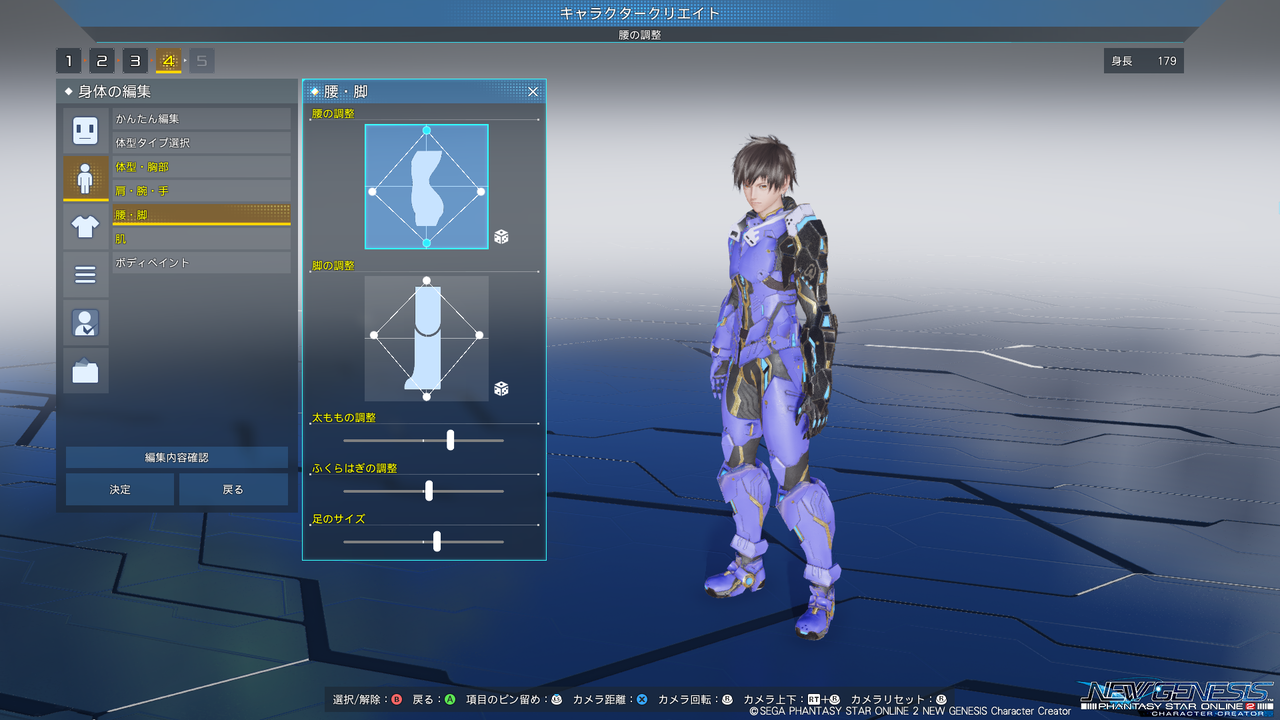1280x720 pixels.
Task: Go to creation step 2
Action: point(102,61)
